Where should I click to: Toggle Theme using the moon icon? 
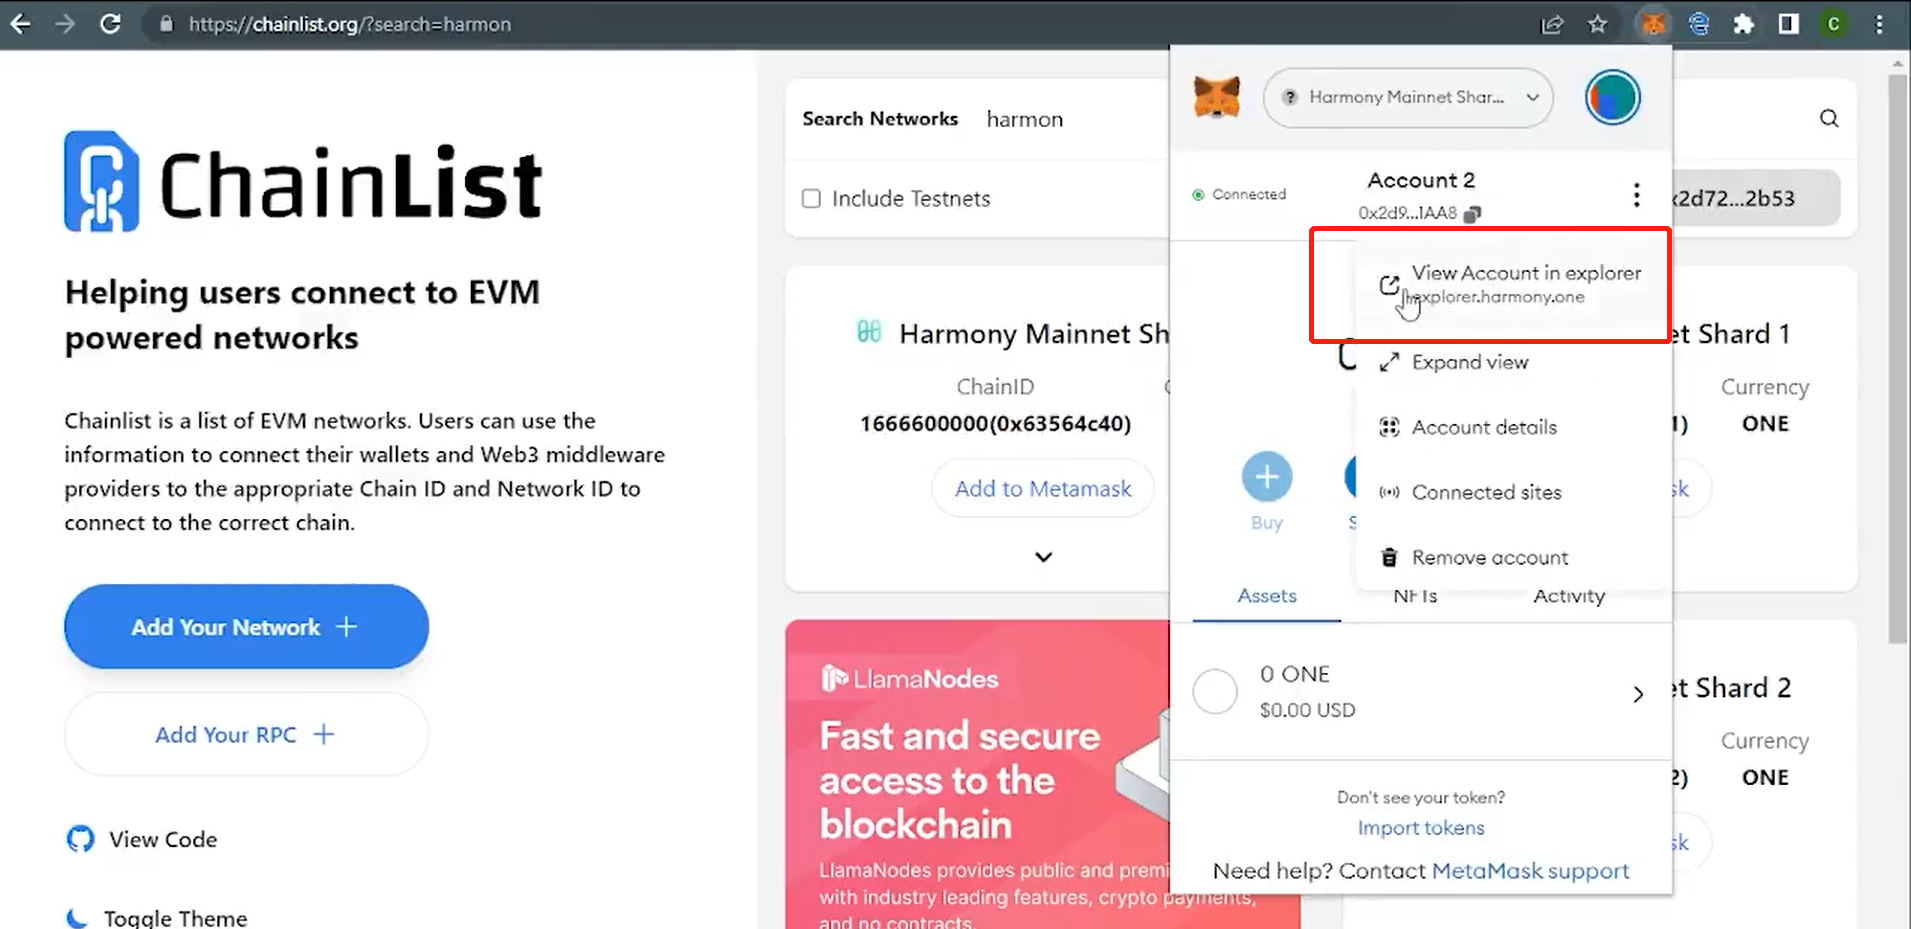[x=77, y=917]
